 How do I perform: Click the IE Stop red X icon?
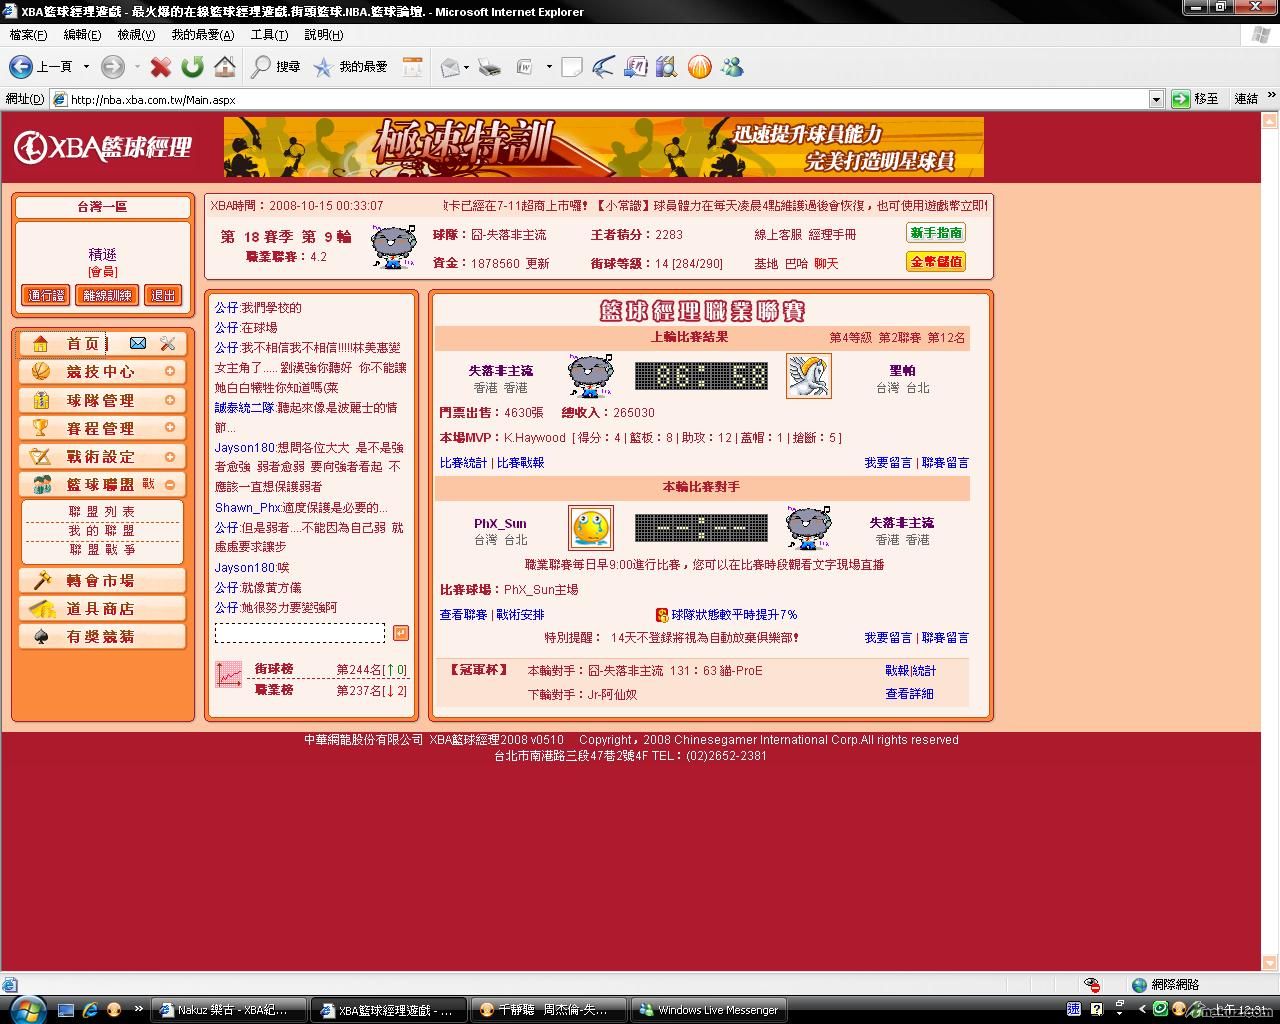click(x=160, y=67)
